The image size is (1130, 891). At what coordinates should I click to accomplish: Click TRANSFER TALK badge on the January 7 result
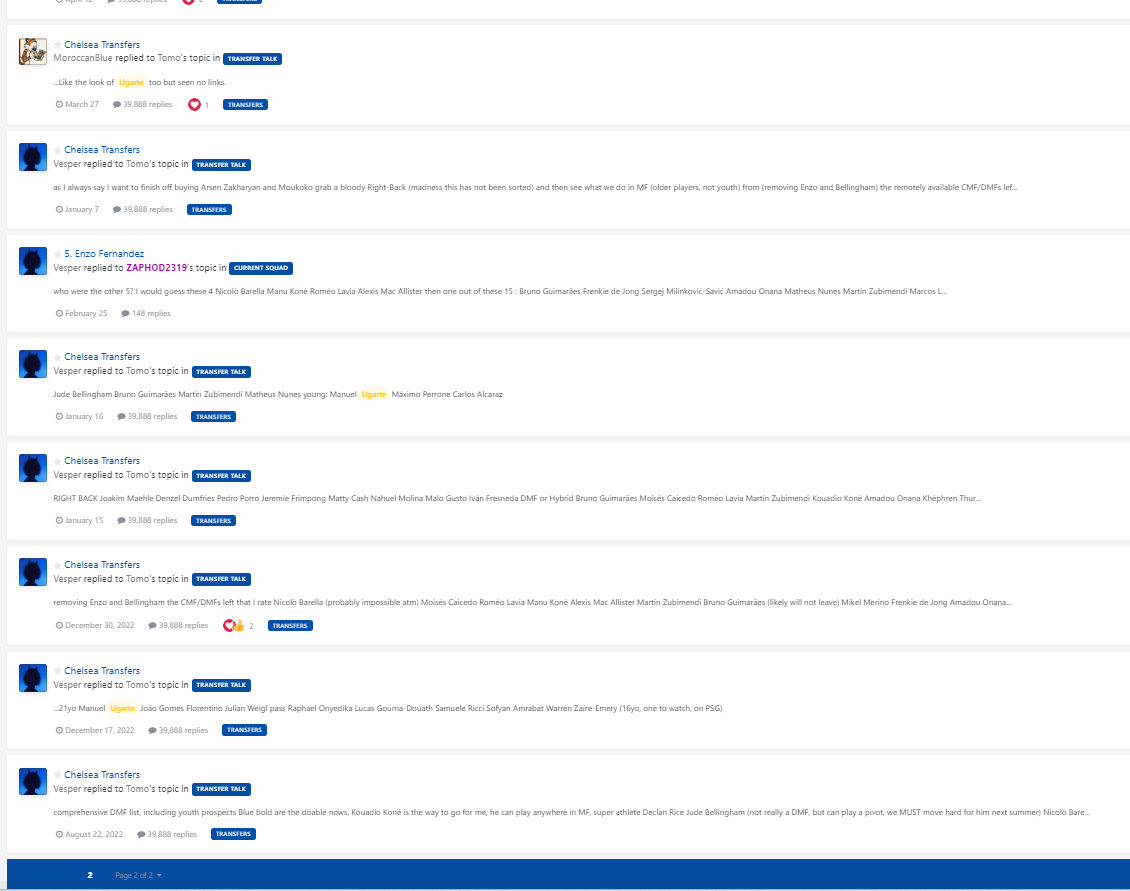click(221, 165)
